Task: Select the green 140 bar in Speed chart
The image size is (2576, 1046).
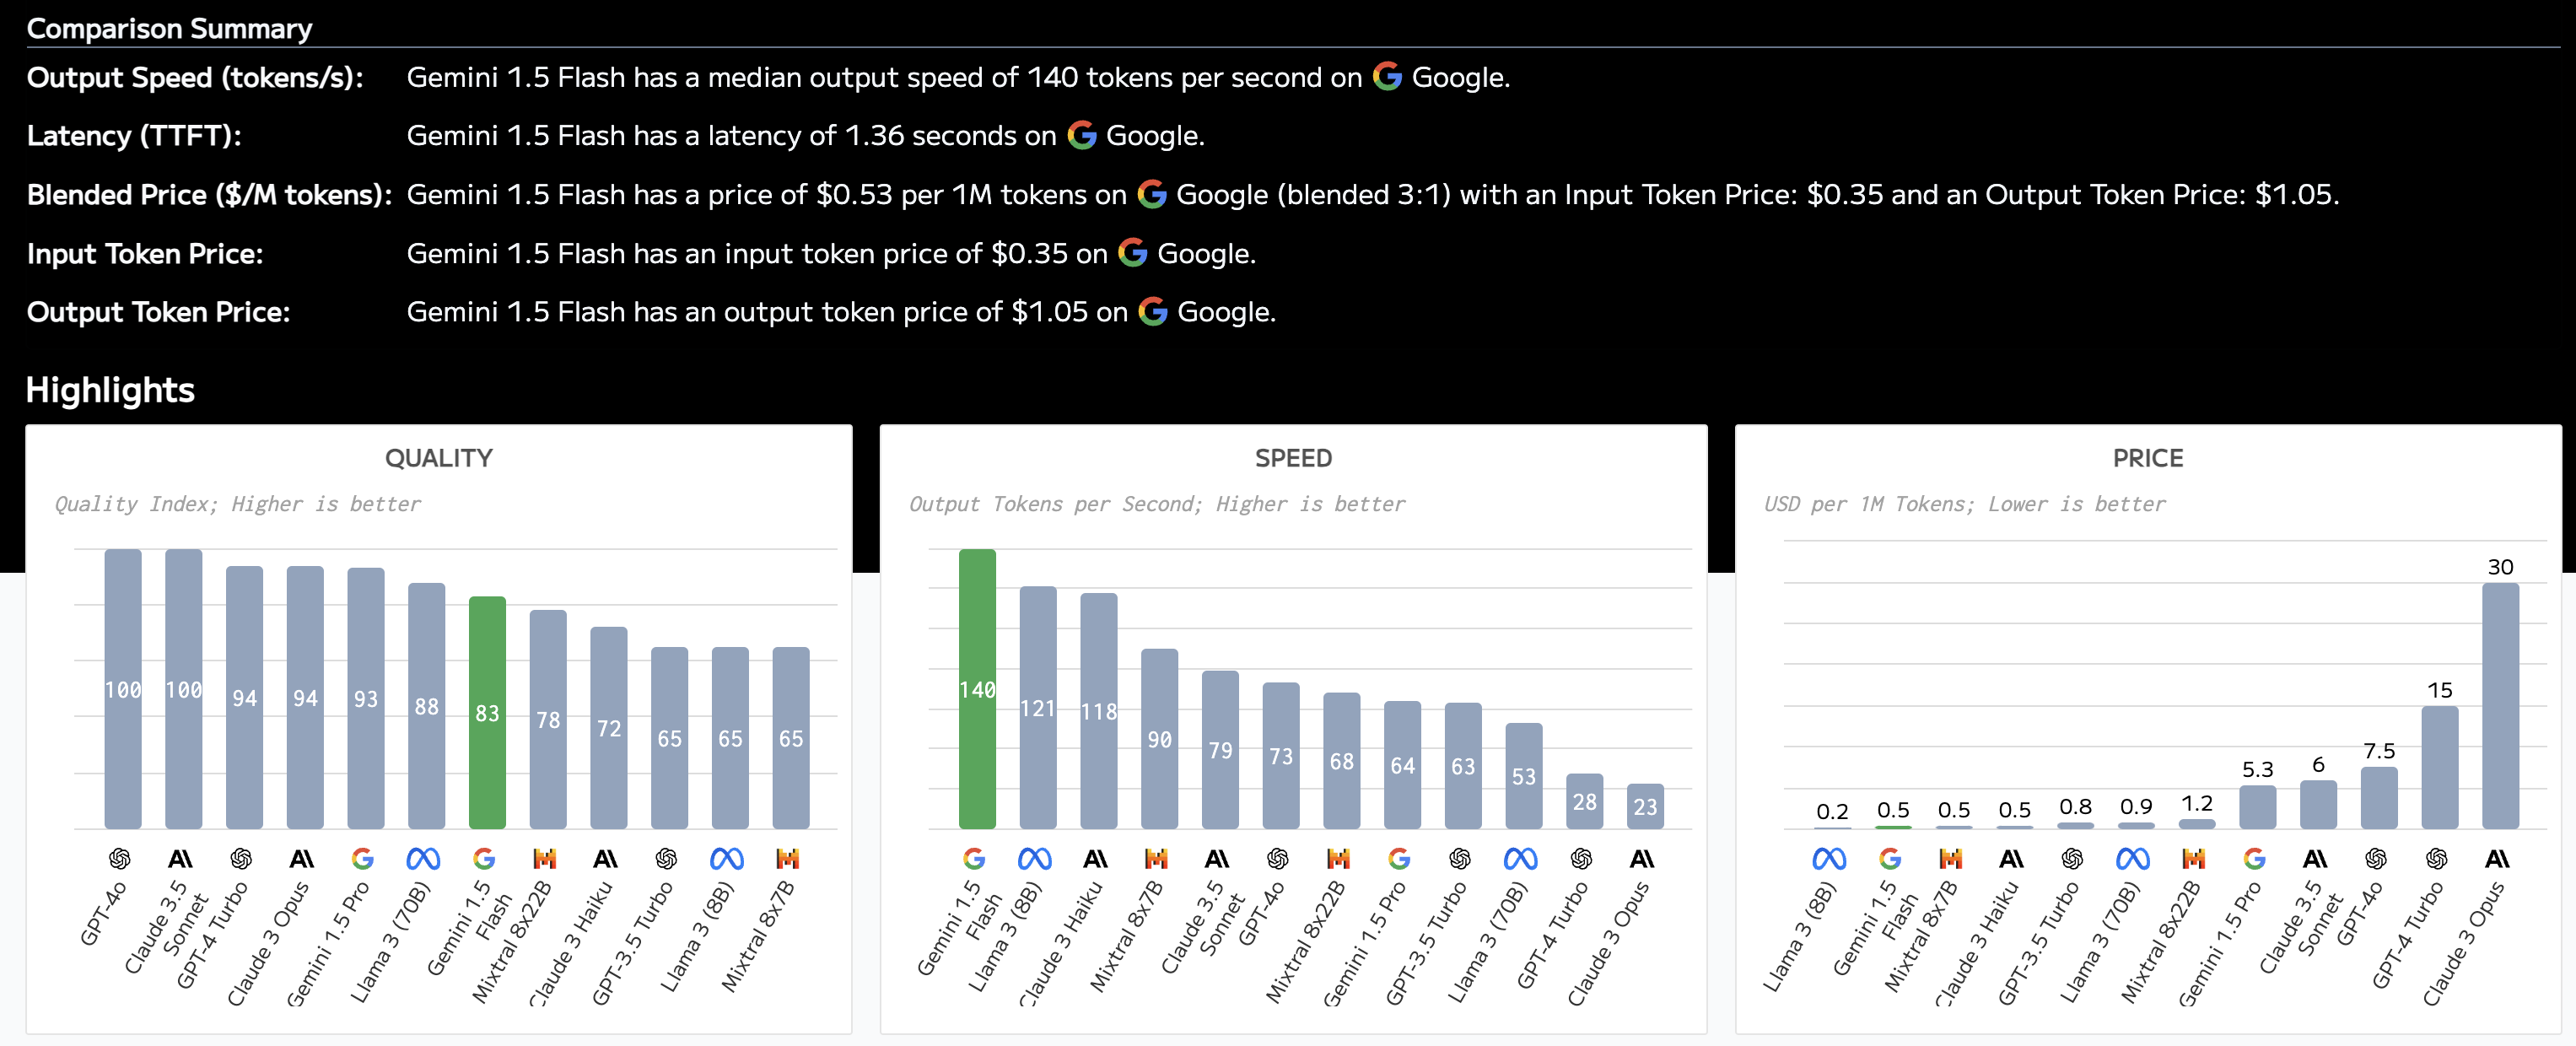Action: click(x=977, y=689)
